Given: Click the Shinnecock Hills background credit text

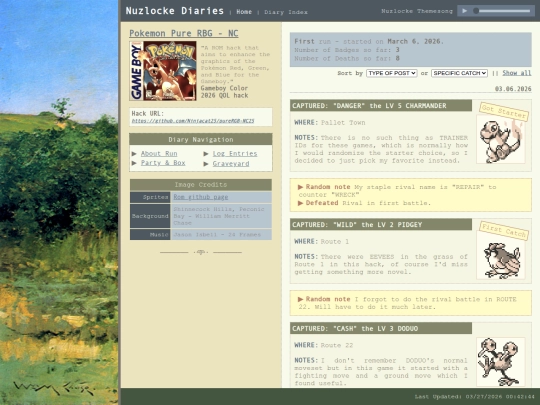Looking at the screenshot, I should (219, 216).
